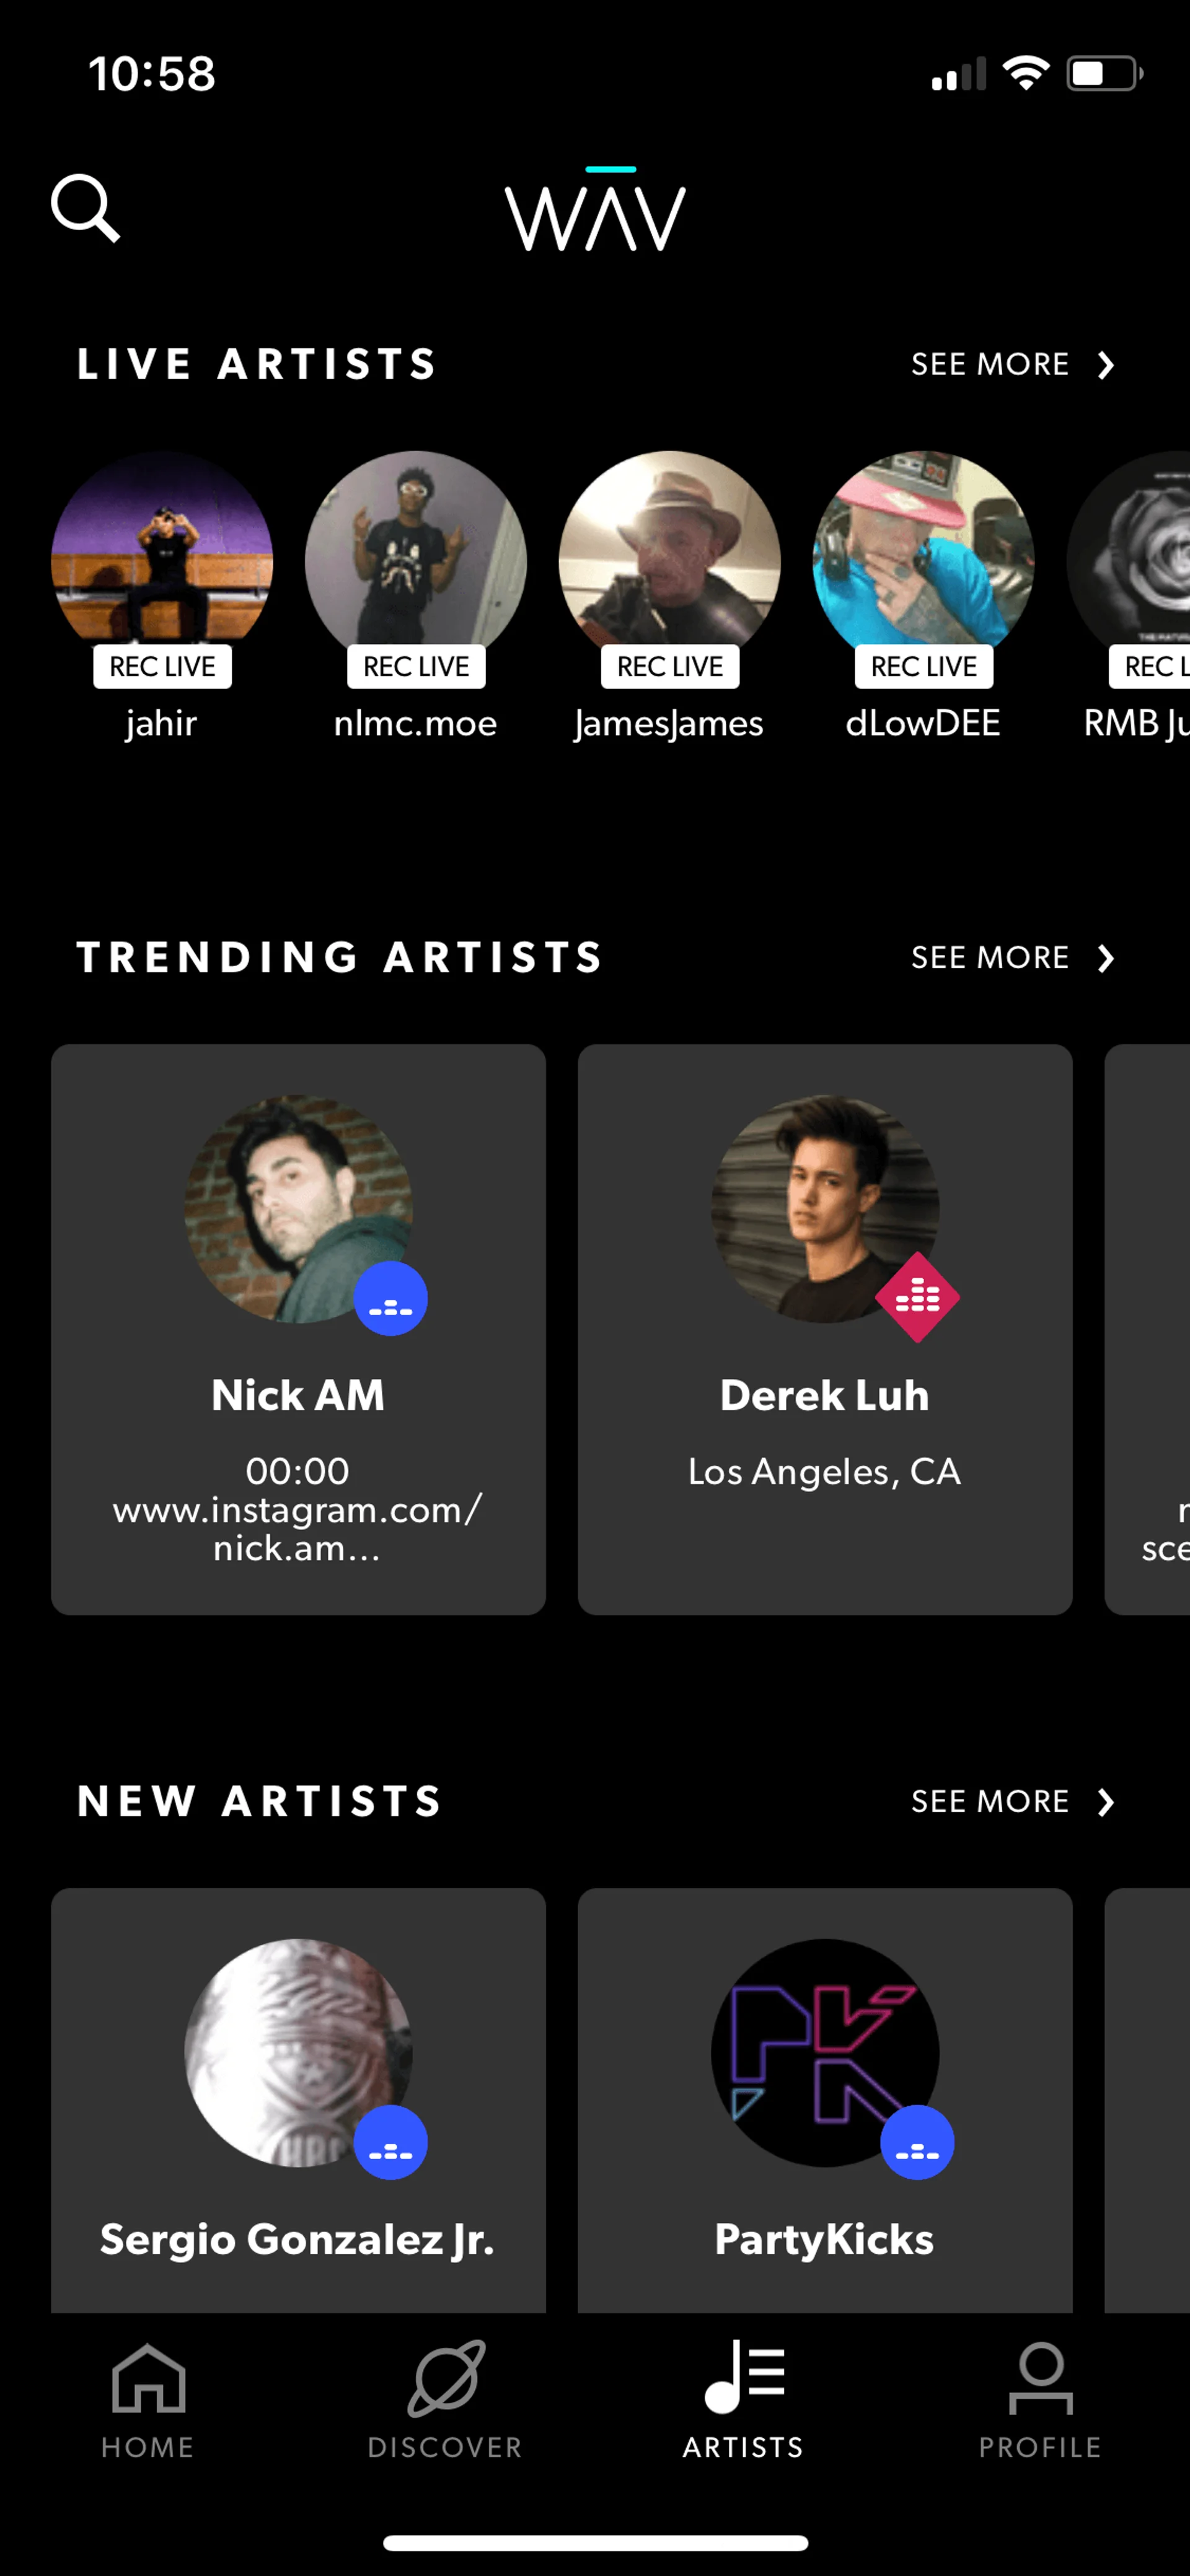
Task: Expand New Artists with See More
Action: click(x=1012, y=1802)
